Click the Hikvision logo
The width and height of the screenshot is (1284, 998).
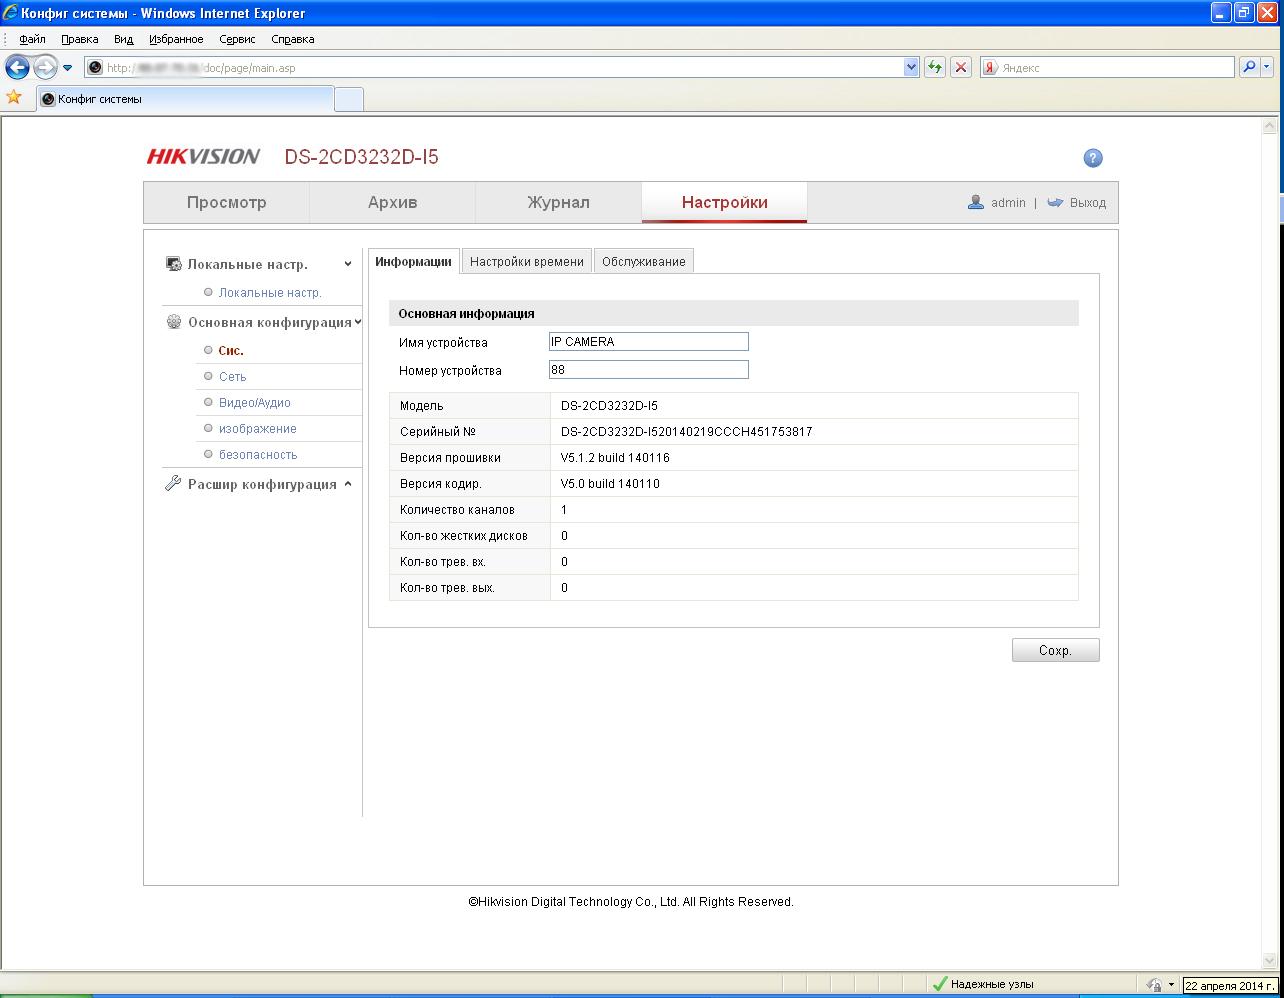(204, 157)
